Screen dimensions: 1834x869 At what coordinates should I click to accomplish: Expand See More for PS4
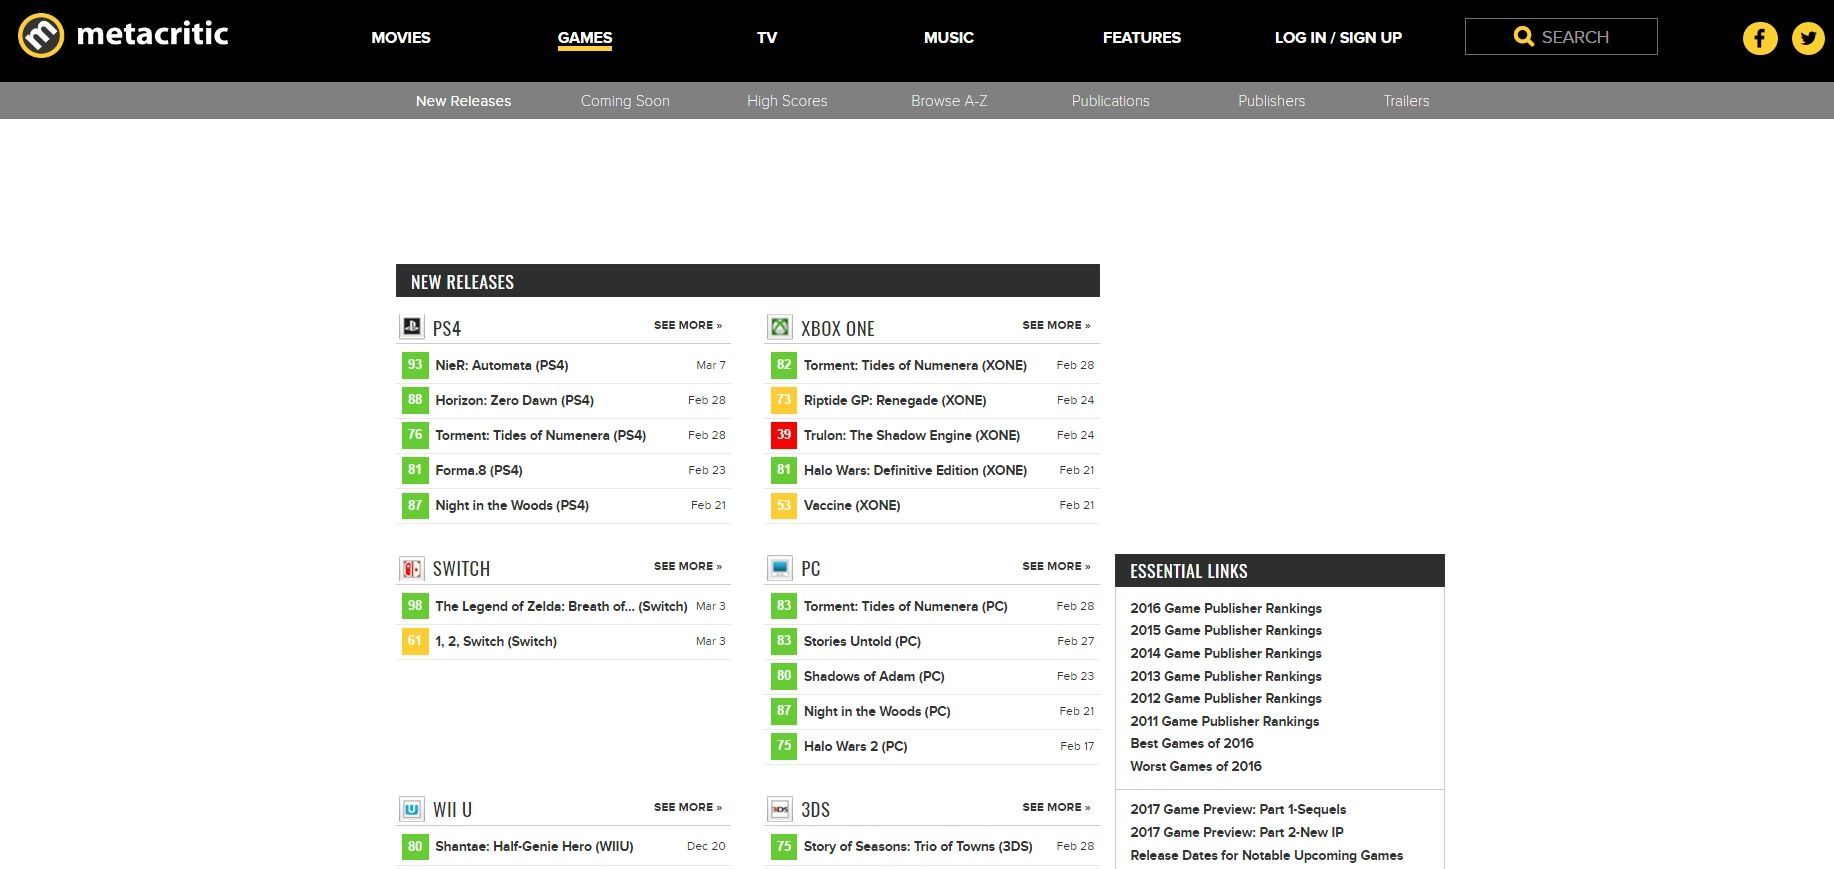[x=688, y=325]
